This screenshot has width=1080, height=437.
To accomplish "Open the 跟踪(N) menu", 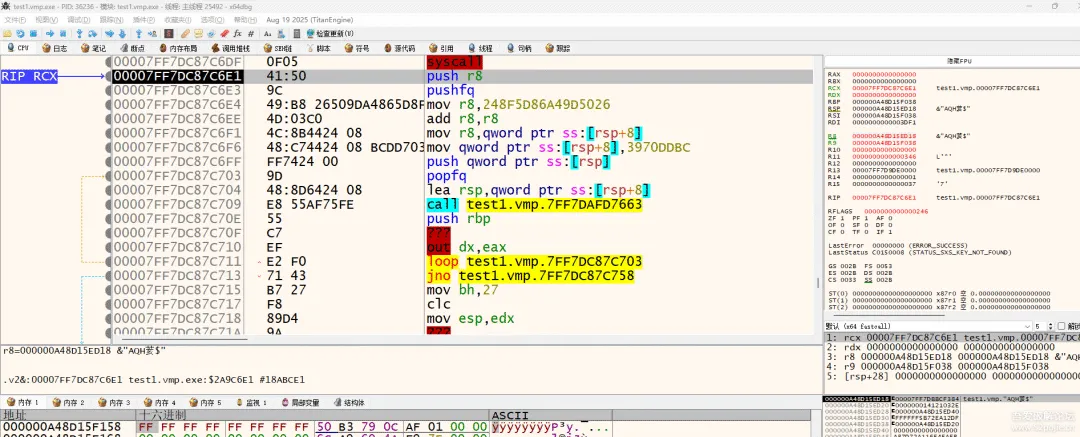I will pyautogui.click(x=111, y=20).
